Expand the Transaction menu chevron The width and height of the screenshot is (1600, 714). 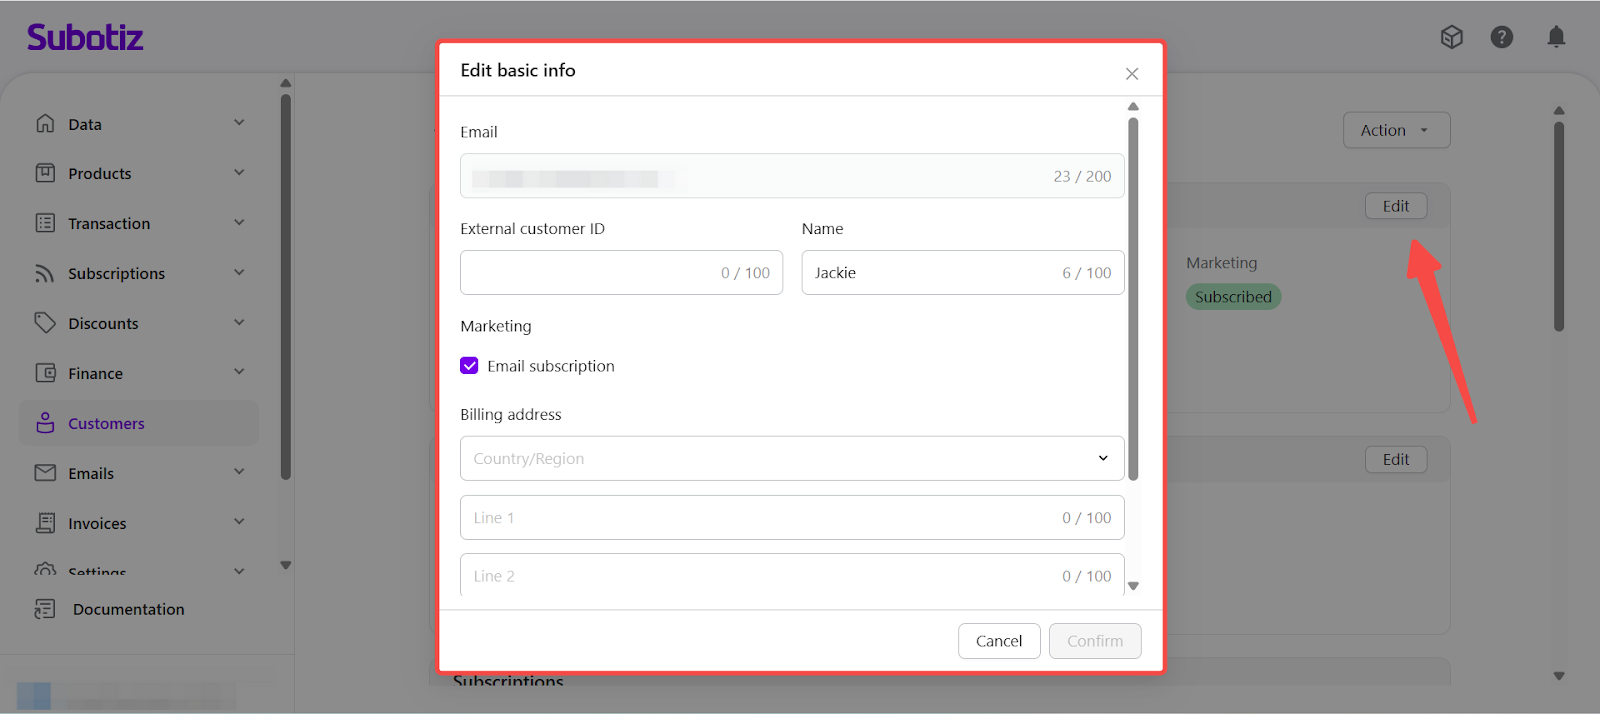(x=239, y=223)
